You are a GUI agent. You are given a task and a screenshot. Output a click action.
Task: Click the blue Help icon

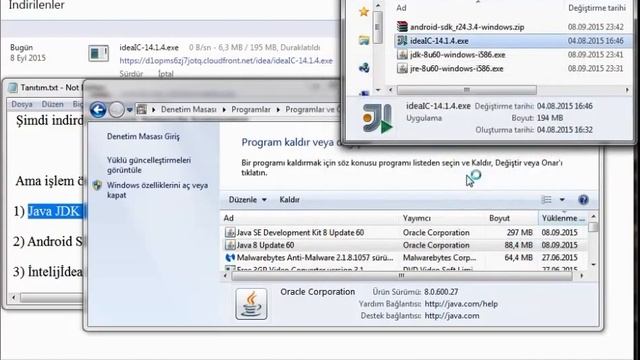coord(583,200)
